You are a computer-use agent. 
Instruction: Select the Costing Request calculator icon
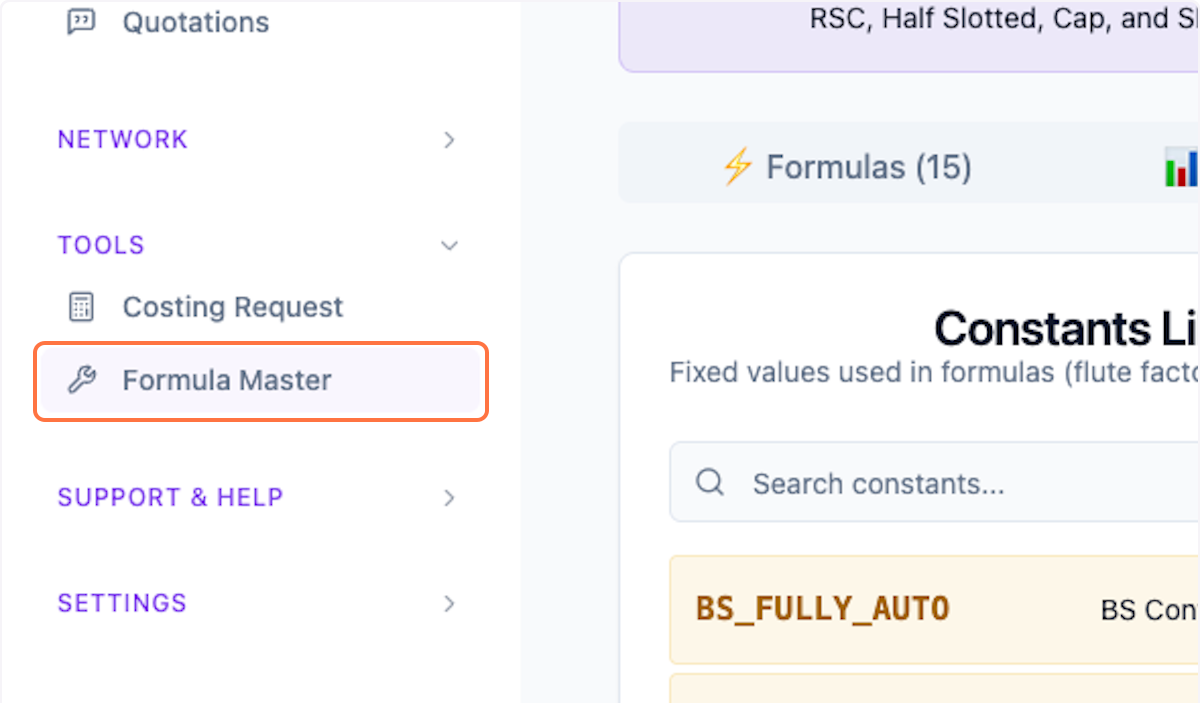(x=81, y=307)
